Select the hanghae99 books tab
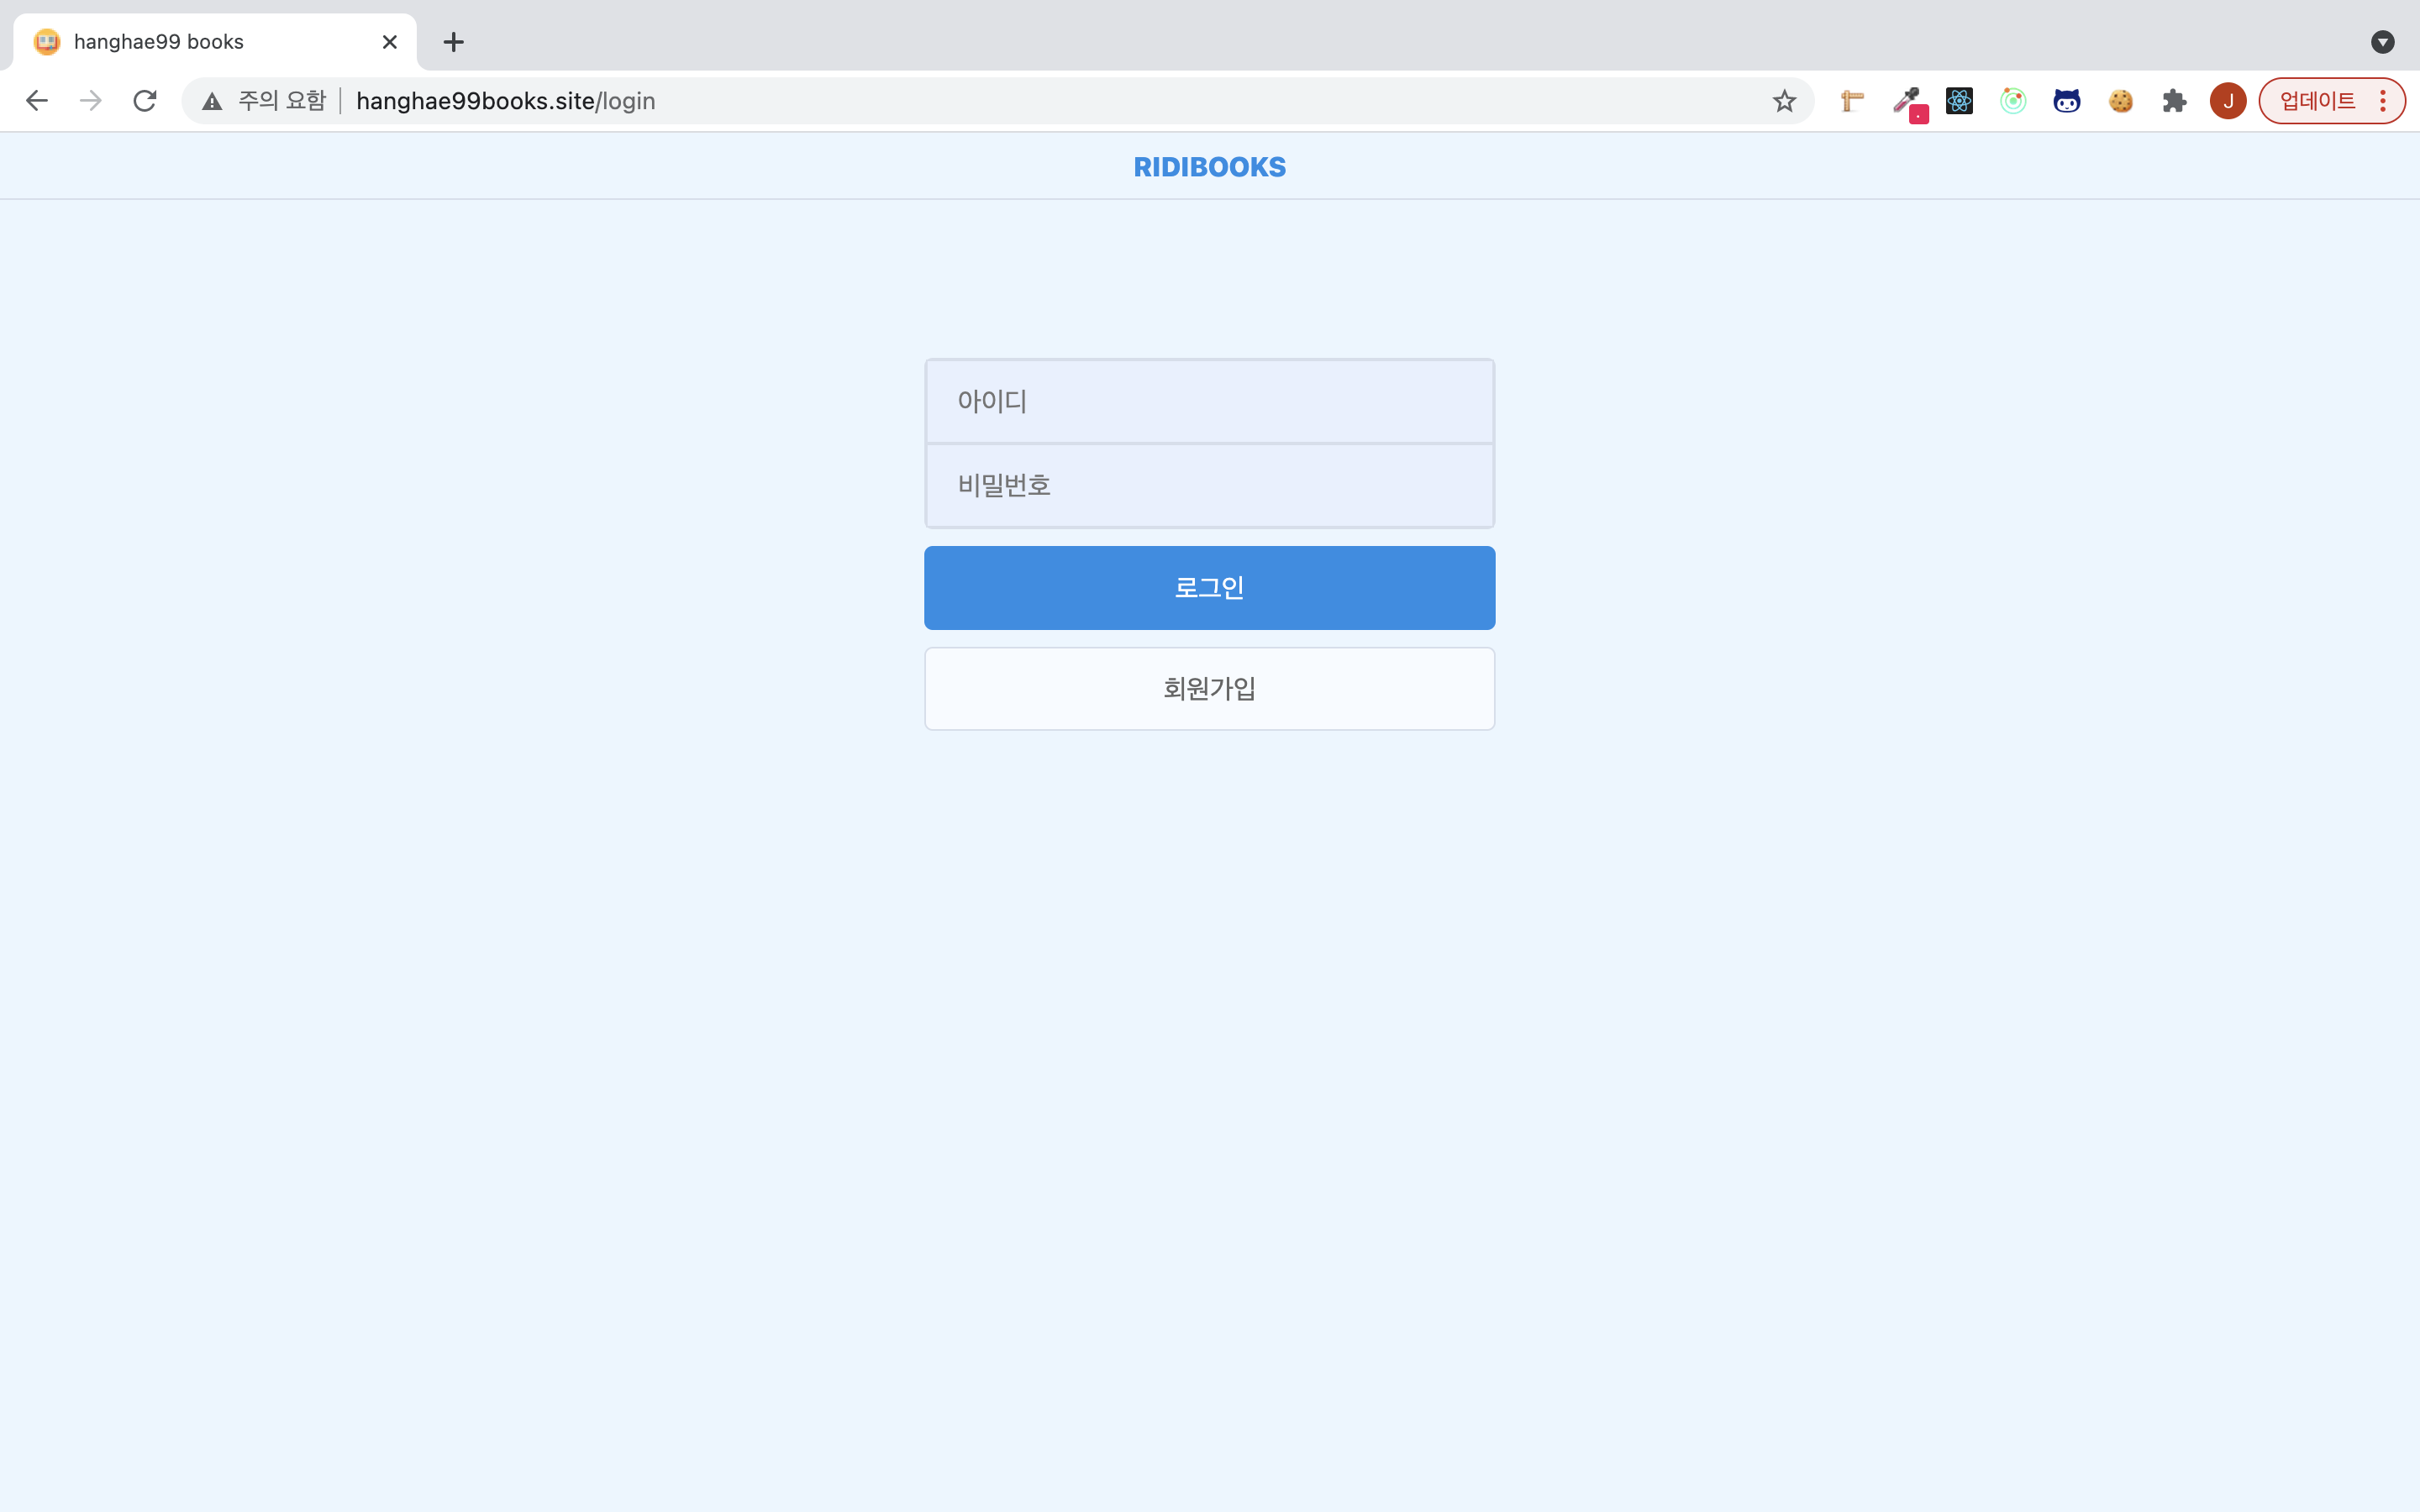Viewport: 2420px width, 1512px height. 200,42
